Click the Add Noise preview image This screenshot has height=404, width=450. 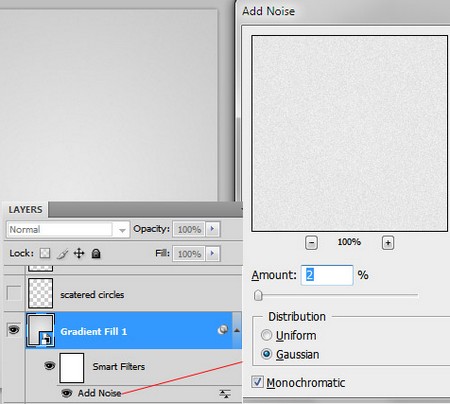(x=349, y=133)
